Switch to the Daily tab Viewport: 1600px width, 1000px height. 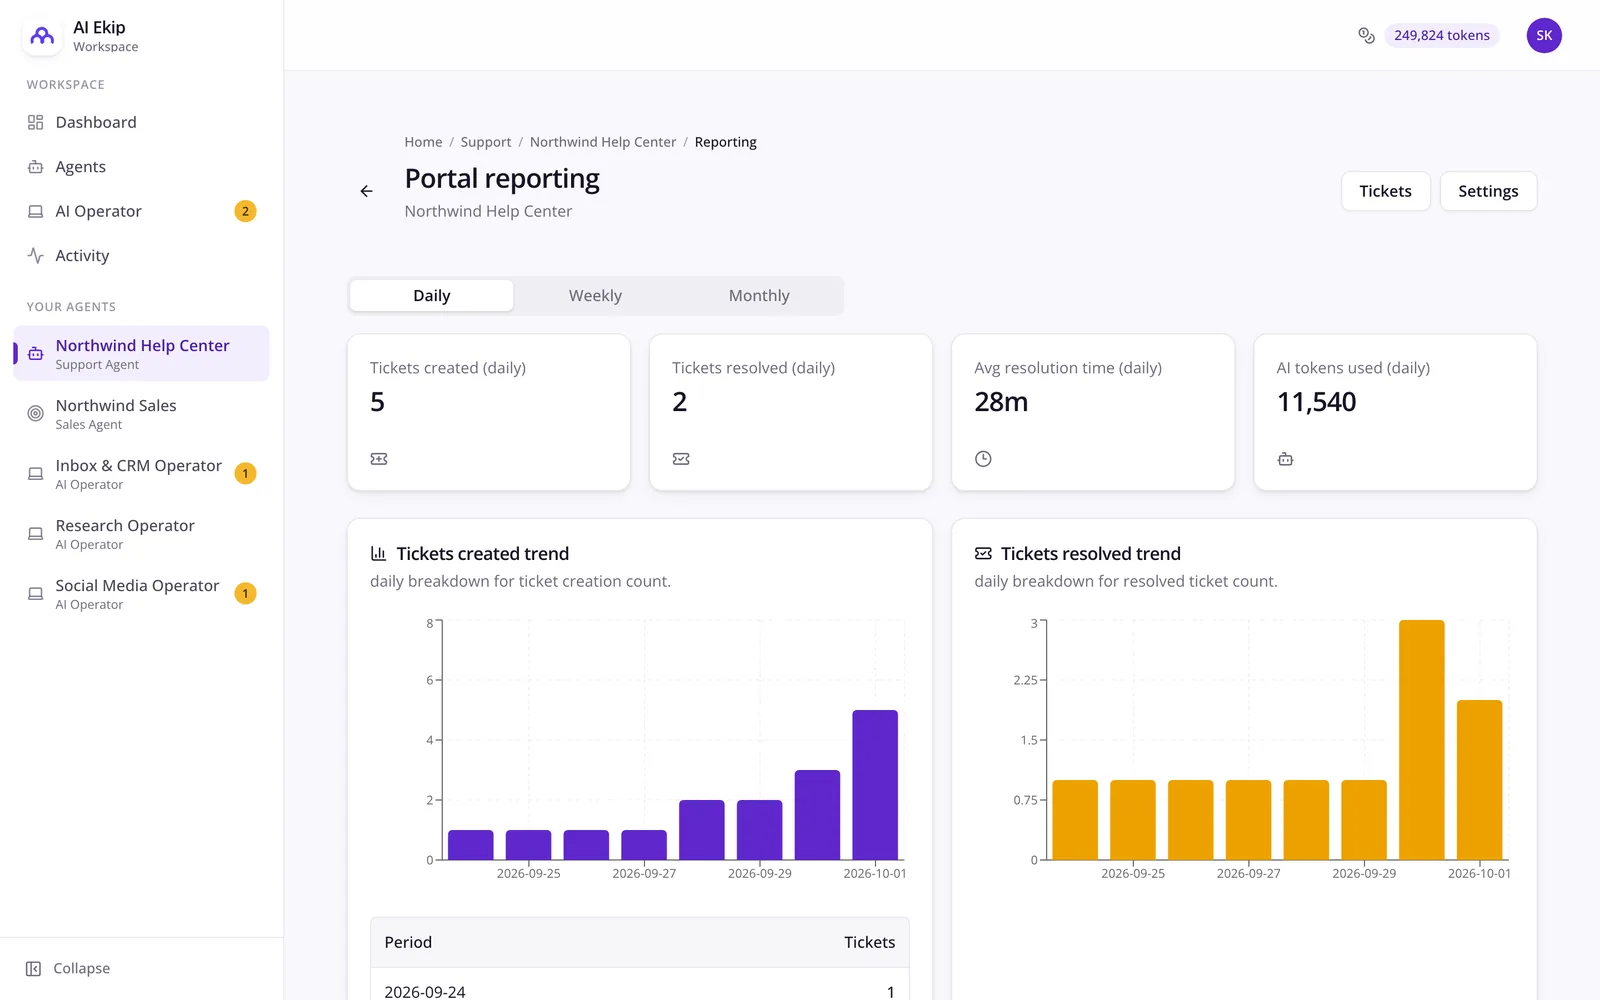coord(432,296)
